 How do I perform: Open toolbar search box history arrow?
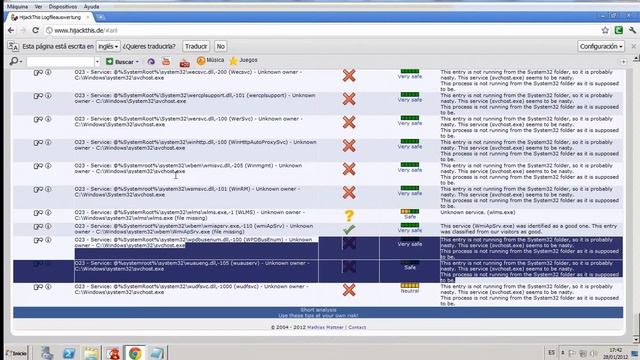[x=97, y=62]
